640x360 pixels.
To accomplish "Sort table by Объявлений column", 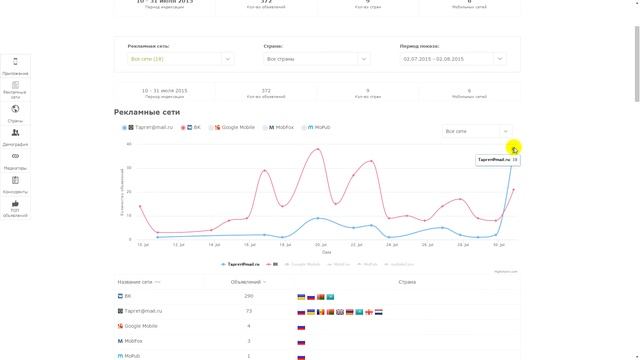I will [248, 282].
